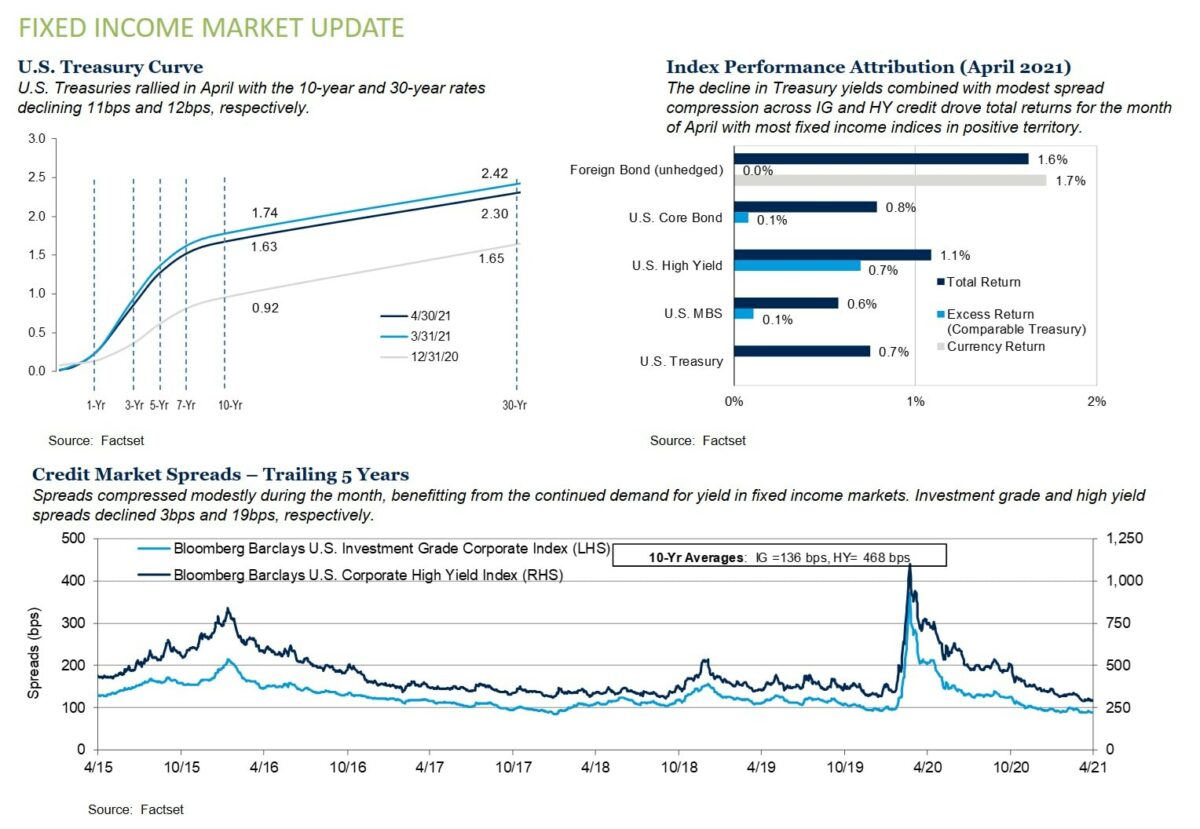Click the Fixed Income Market Update title

point(212,27)
